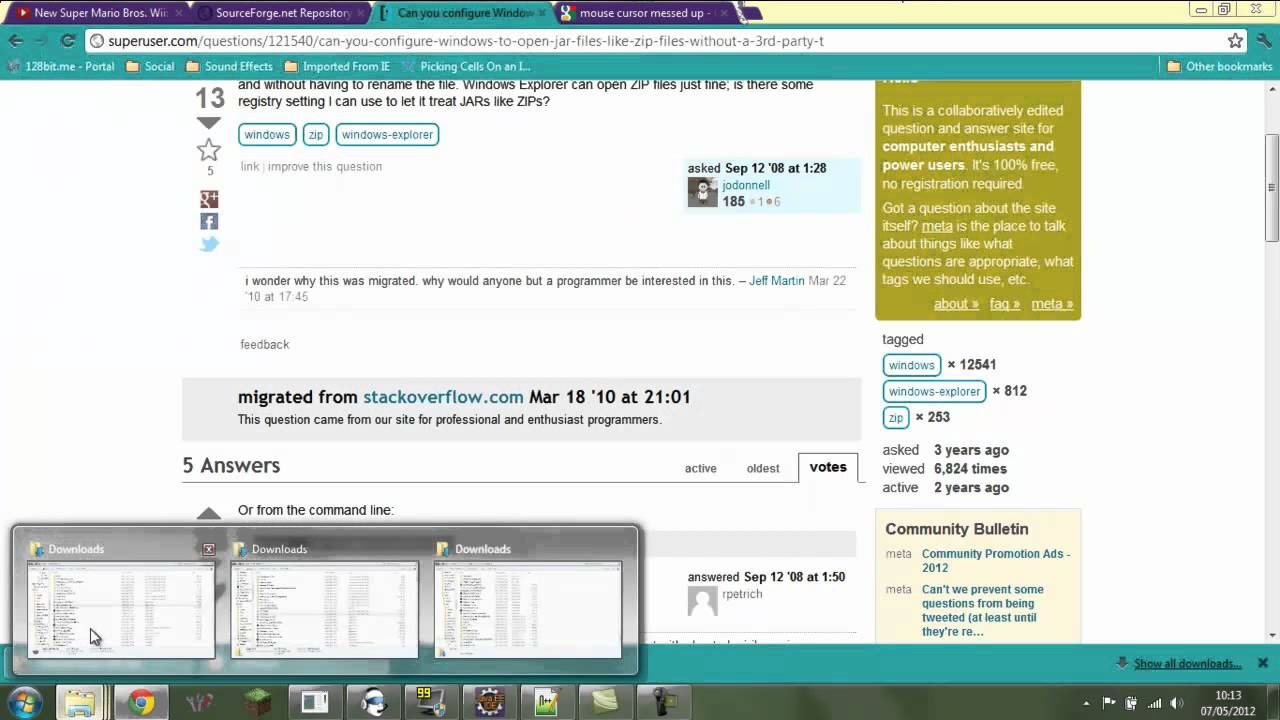1280x720 pixels.
Task: Open the rpetrich user profile
Action: (742, 594)
